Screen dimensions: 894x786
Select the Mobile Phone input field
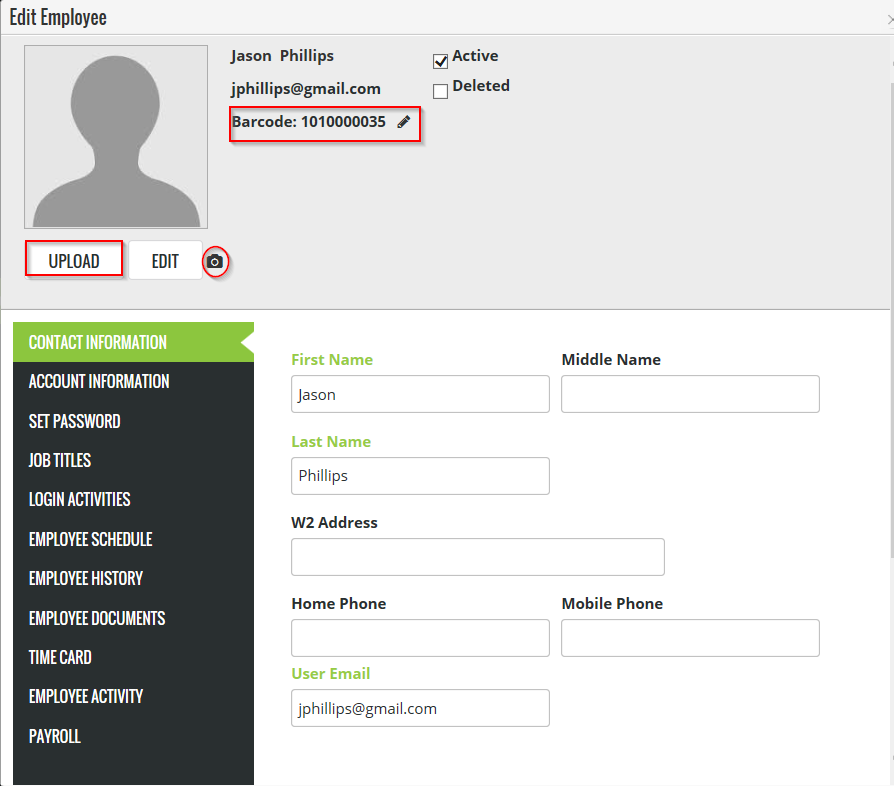690,638
